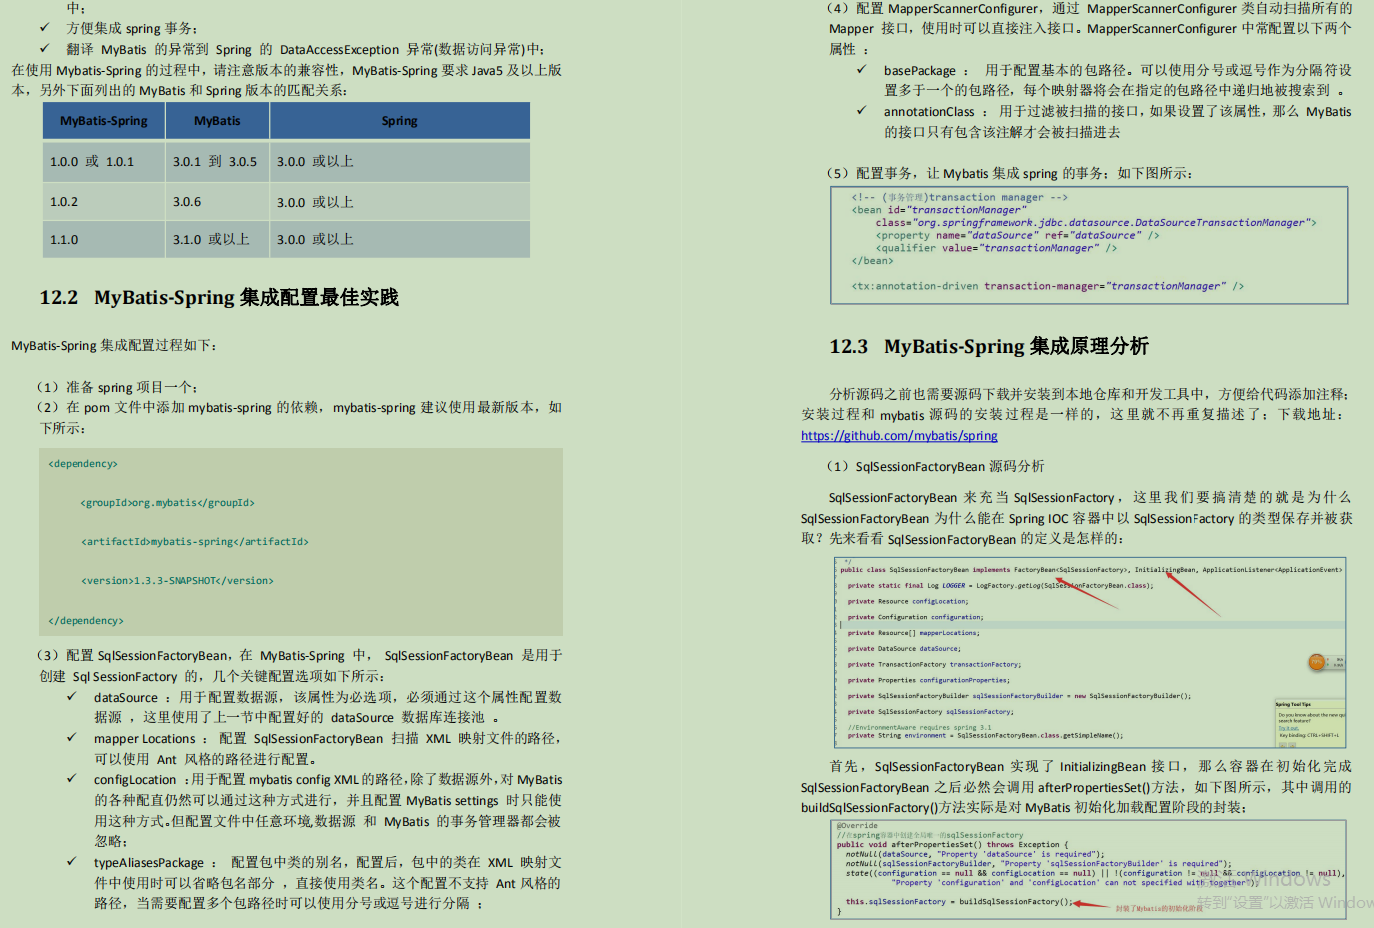Click the checkmark bullet before basePackage
1374x928 pixels.
coord(861,70)
